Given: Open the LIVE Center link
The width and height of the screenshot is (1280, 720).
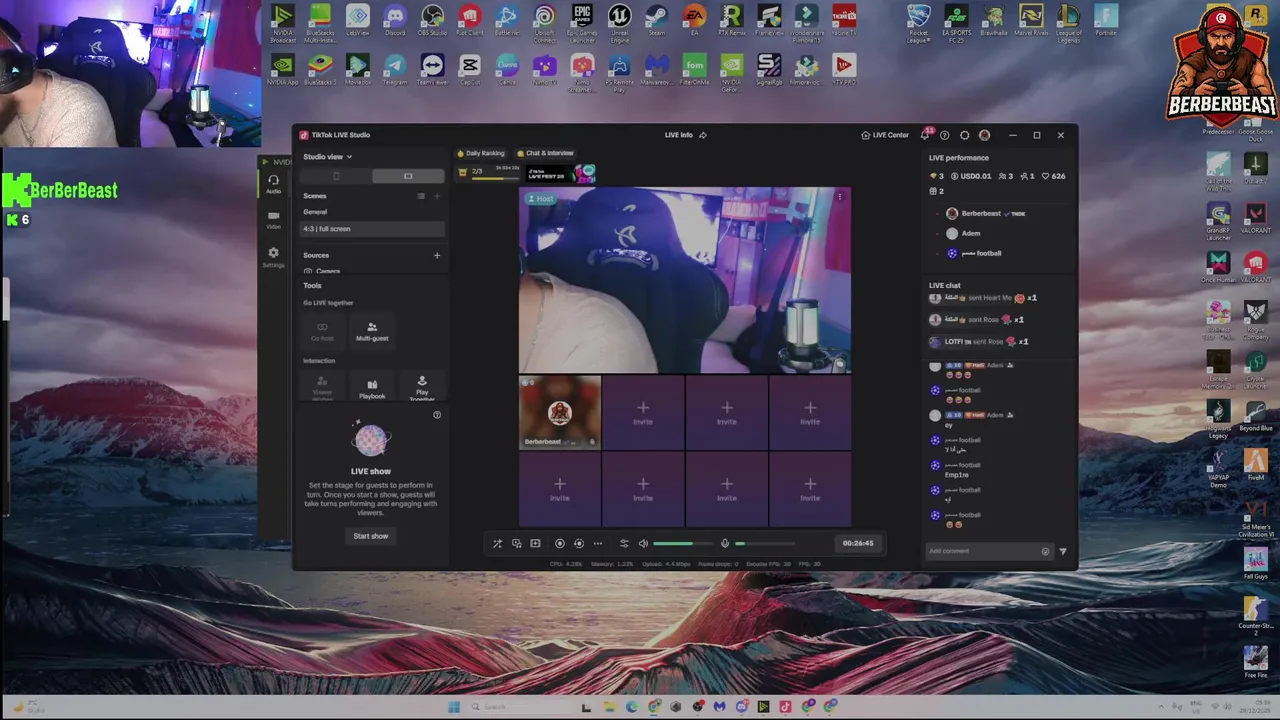Looking at the screenshot, I should coord(885,135).
